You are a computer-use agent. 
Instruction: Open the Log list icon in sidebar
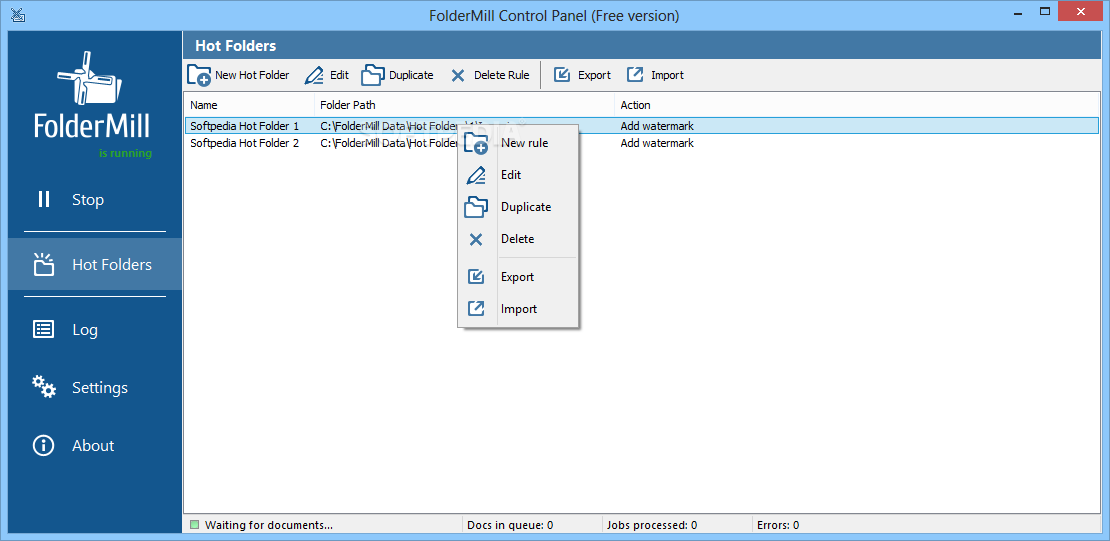tap(44, 329)
